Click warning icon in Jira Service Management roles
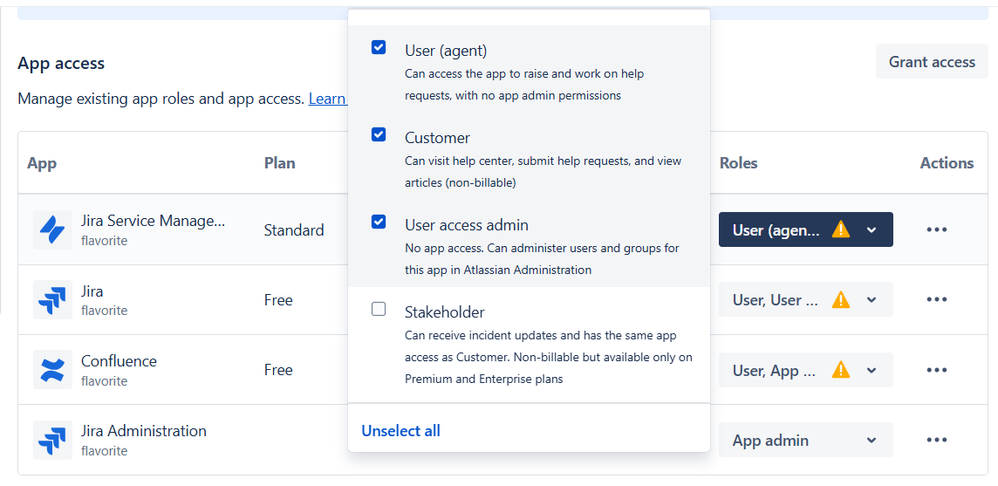 click(x=841, y=229)
